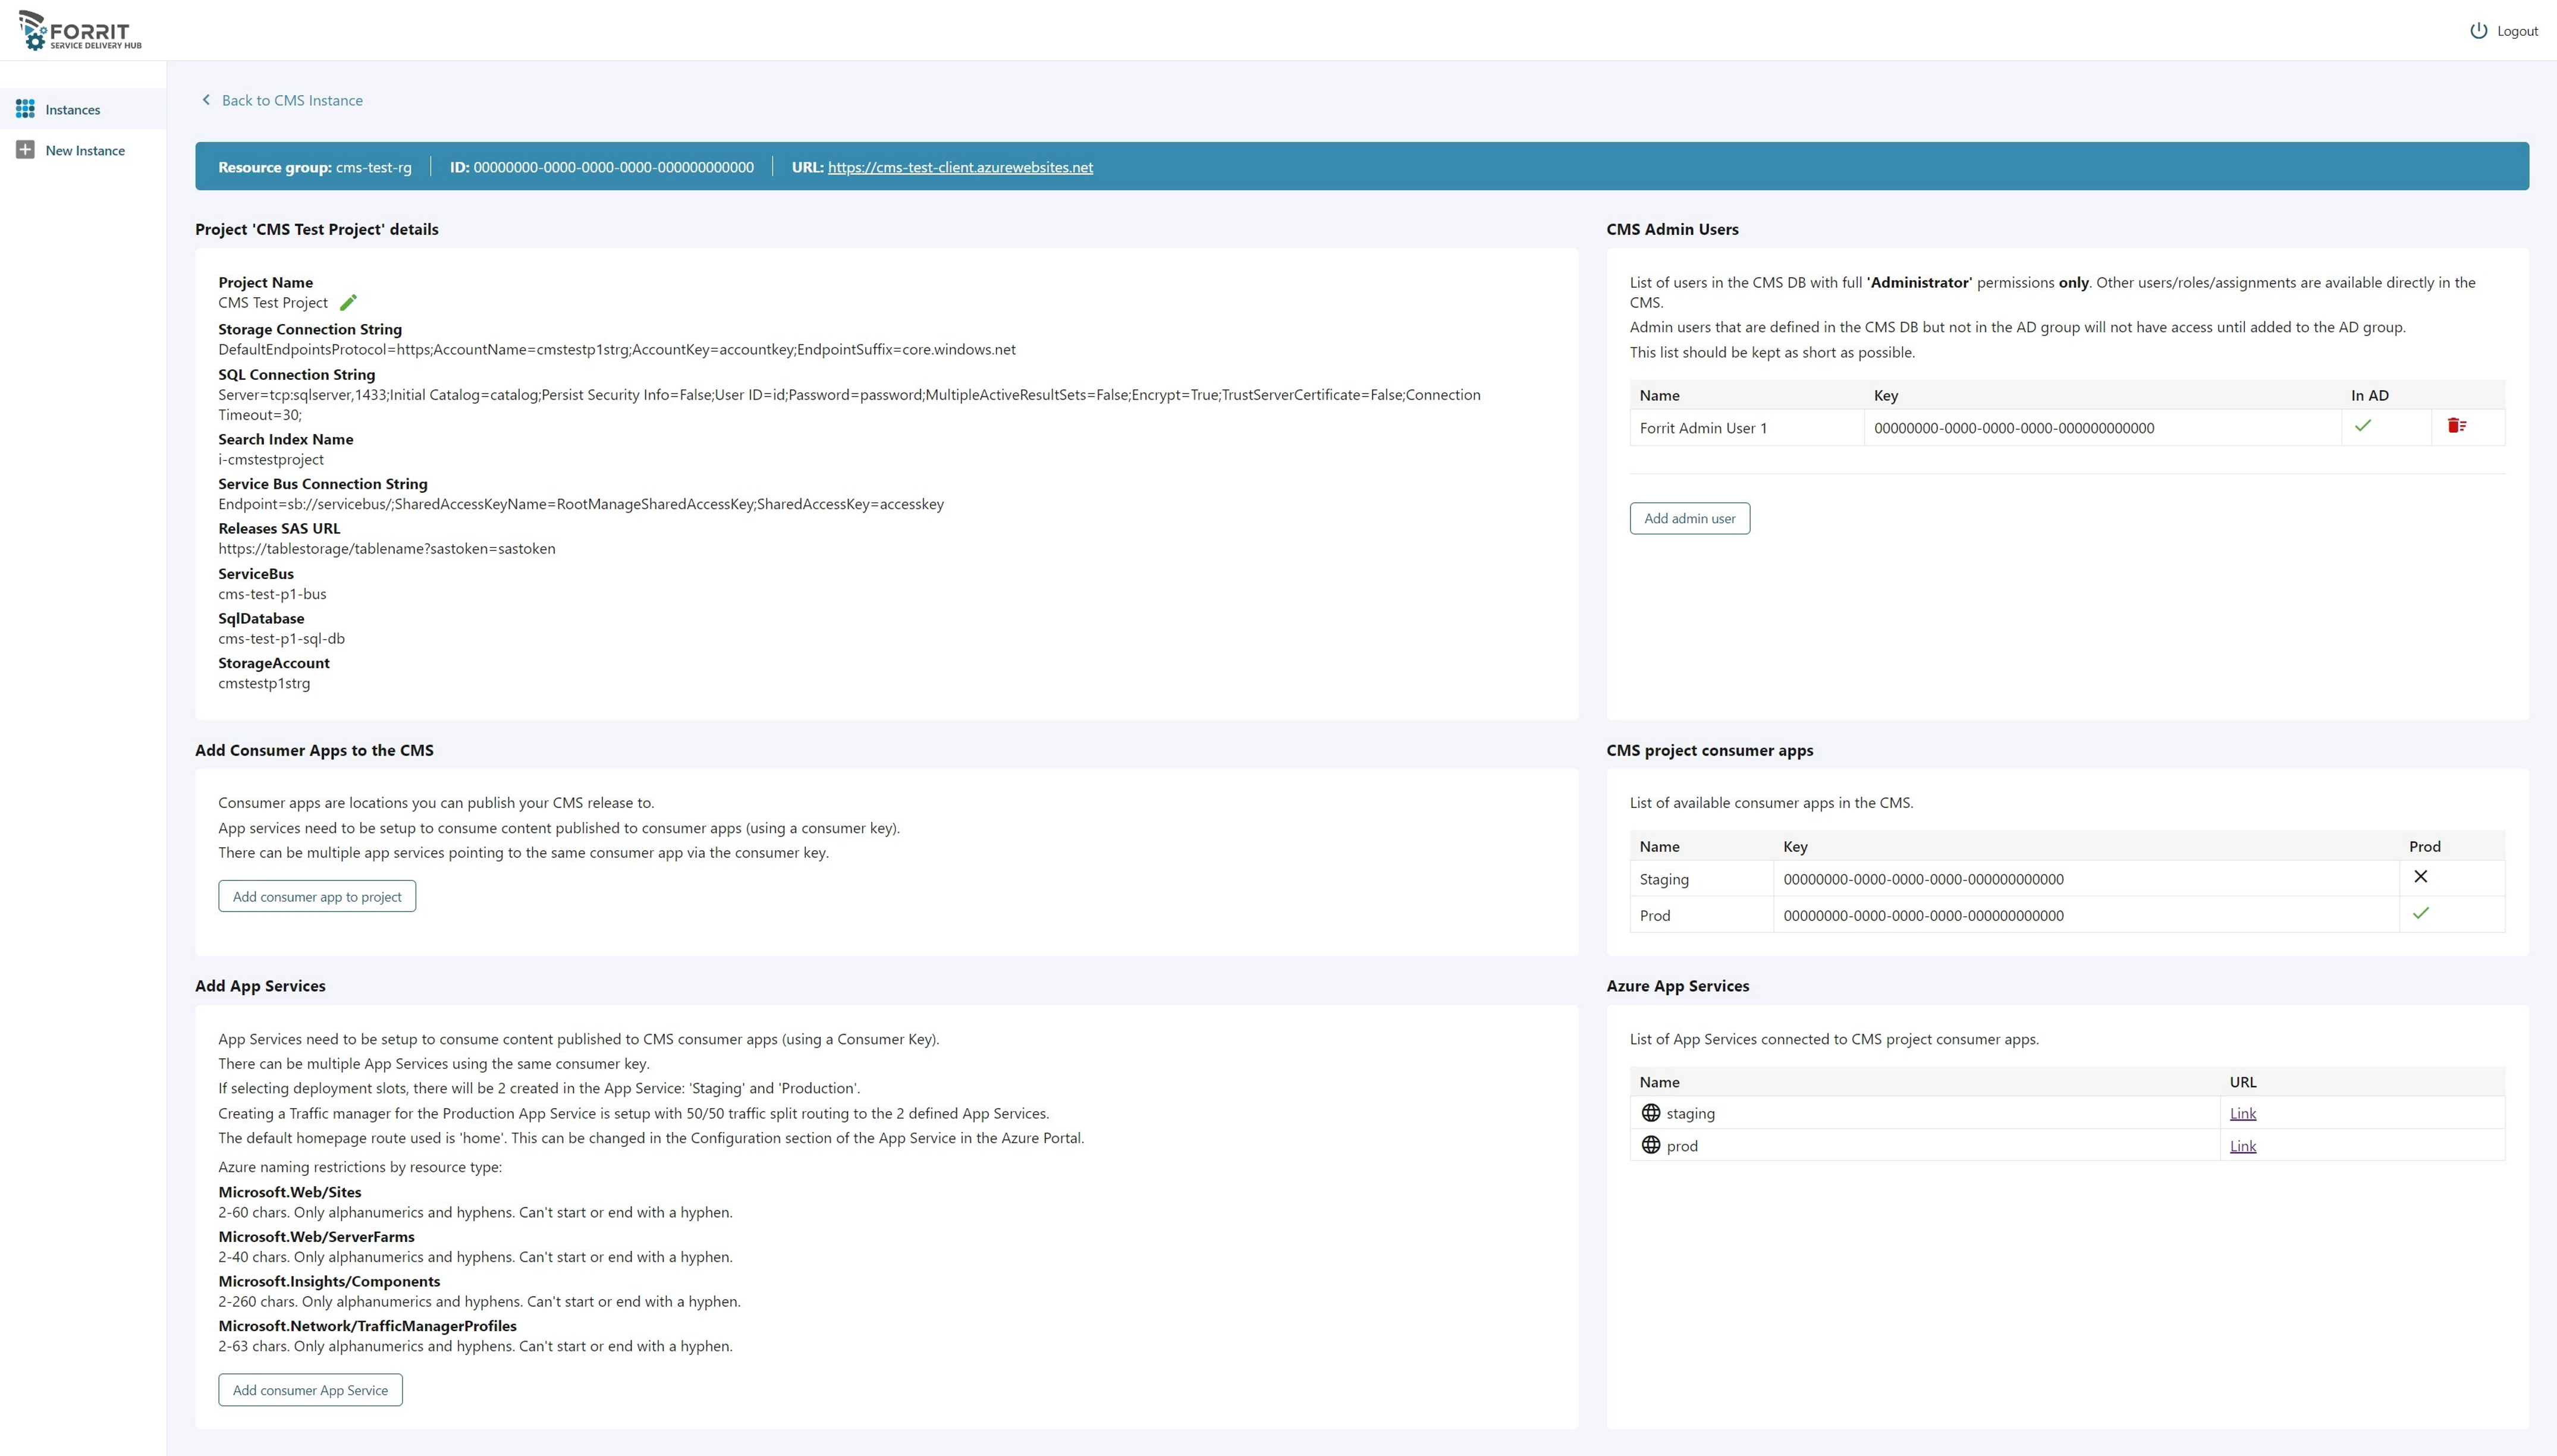
Task: Delete Forrit Admin User 1 via trash icon
Action: tap(2456, 426)
